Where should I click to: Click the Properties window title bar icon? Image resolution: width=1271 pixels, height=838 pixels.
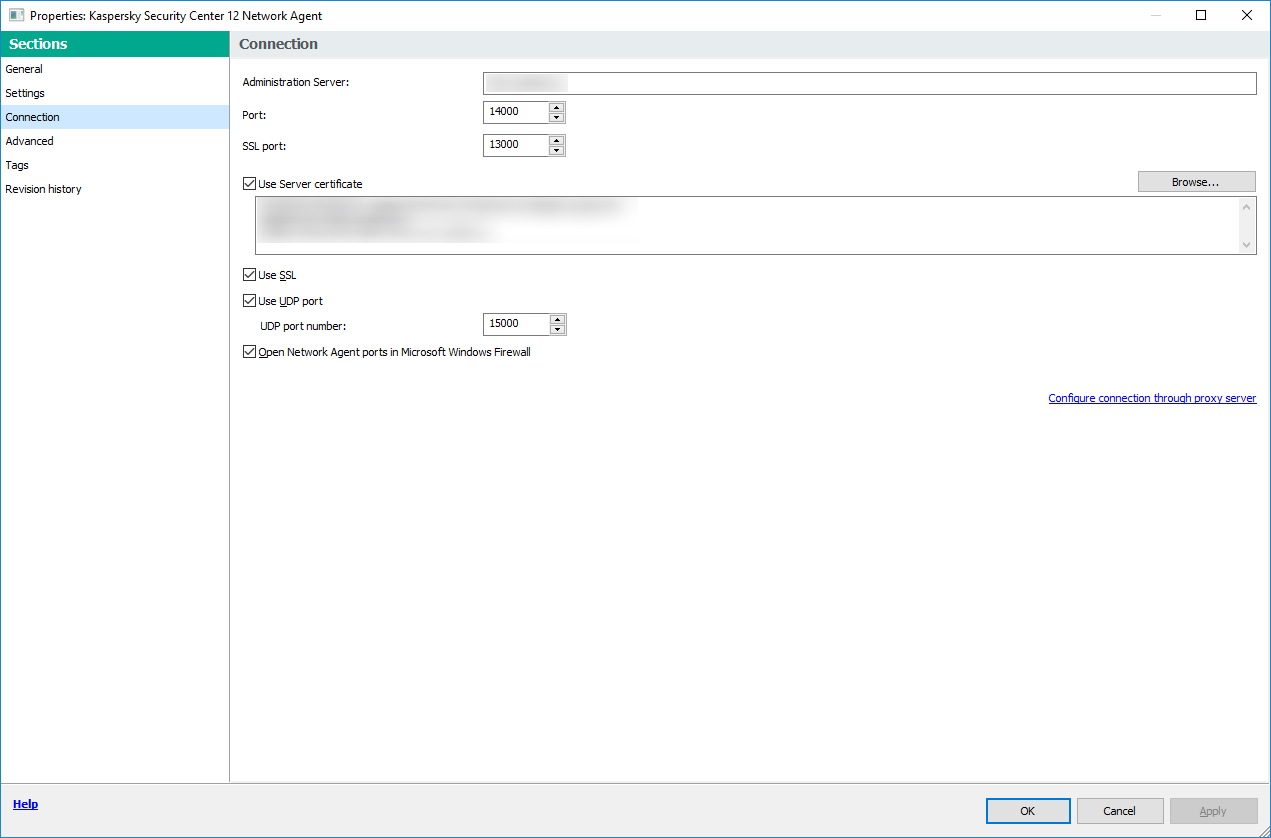pyautogui.click(x=16, y=15)
